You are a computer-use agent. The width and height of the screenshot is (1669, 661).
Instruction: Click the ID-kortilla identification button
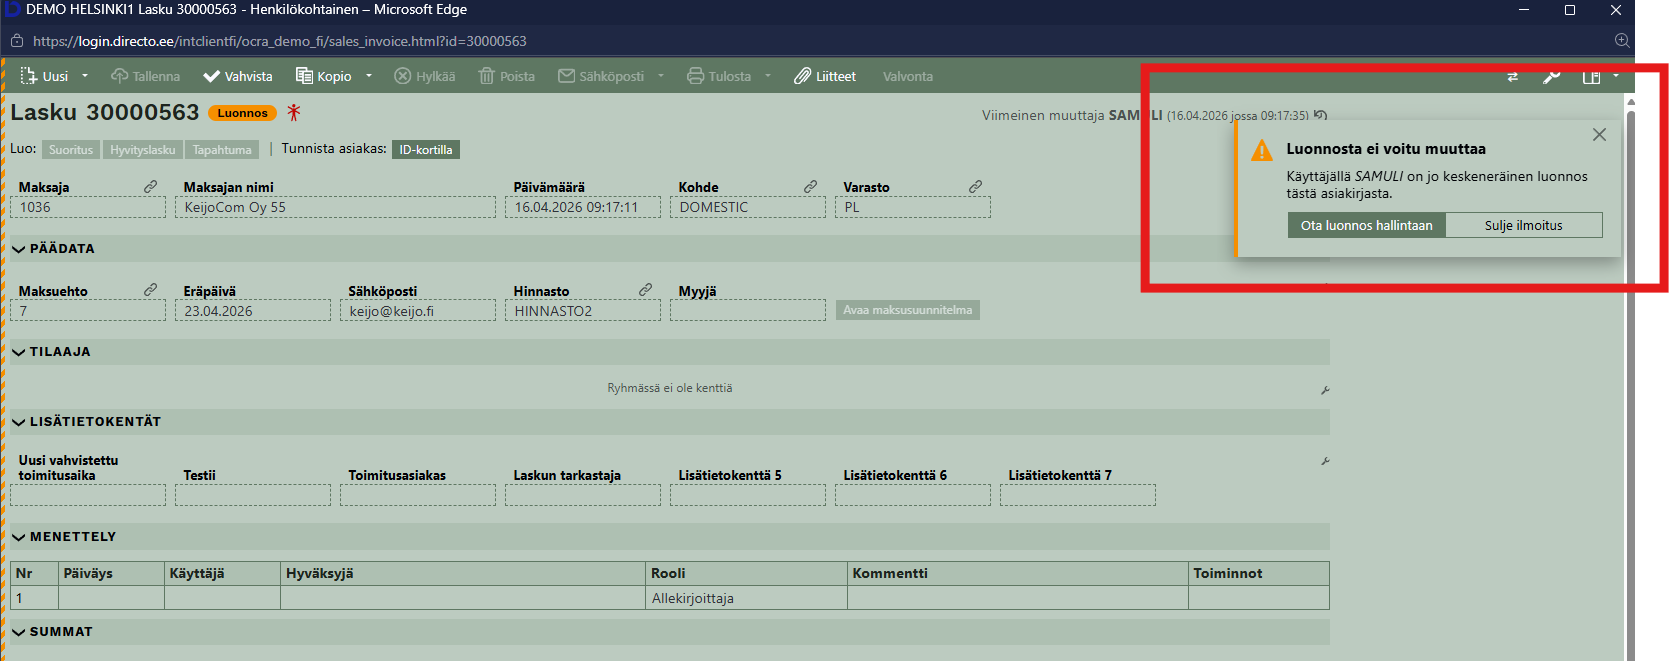pyautogui.click(x=426, y=150)
